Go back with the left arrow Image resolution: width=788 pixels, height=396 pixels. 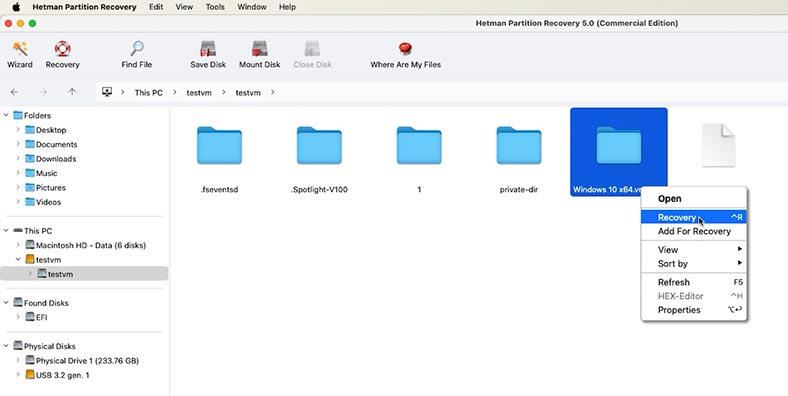click(14, 92)
